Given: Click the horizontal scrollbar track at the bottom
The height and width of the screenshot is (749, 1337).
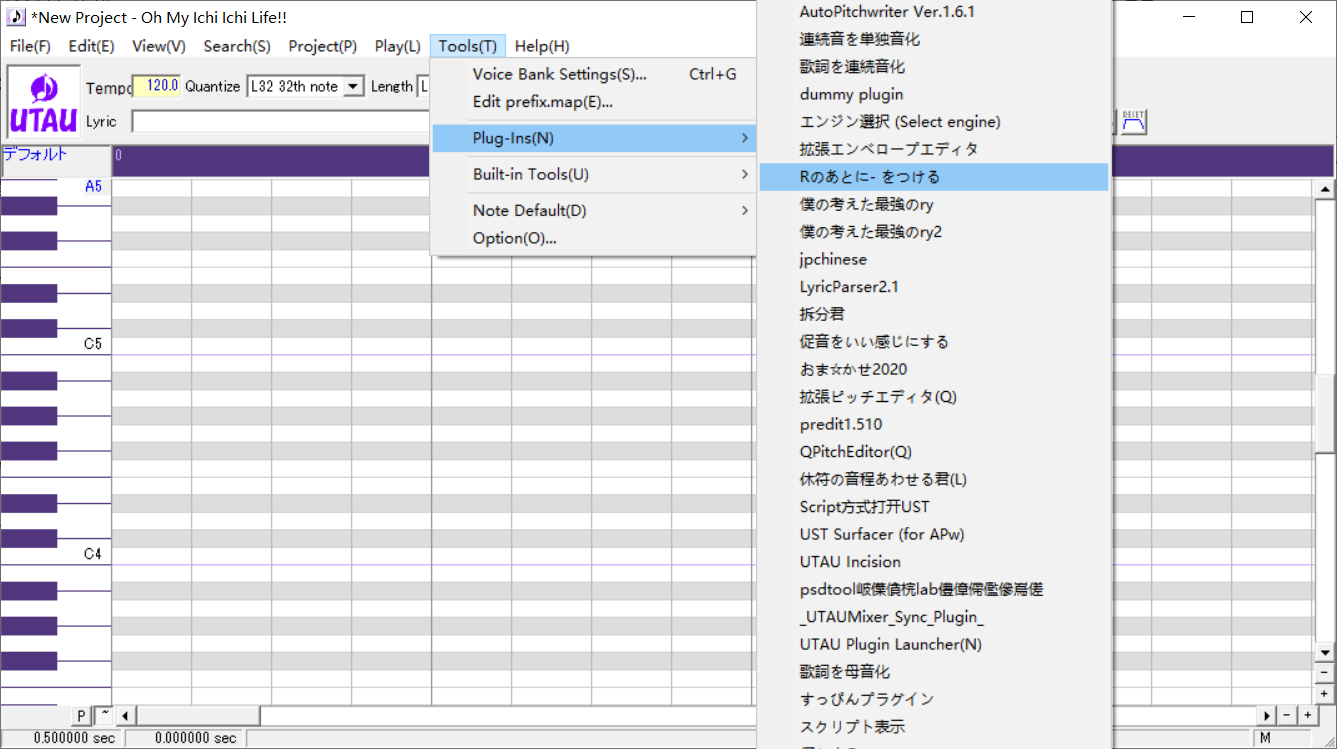Looking at the screenshot, I should (x=500, y=715).
